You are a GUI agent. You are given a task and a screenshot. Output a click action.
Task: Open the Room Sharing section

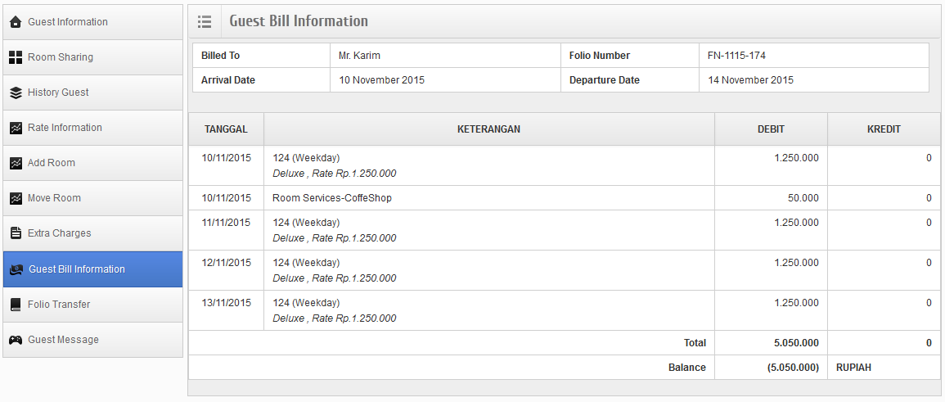[60, 58]
